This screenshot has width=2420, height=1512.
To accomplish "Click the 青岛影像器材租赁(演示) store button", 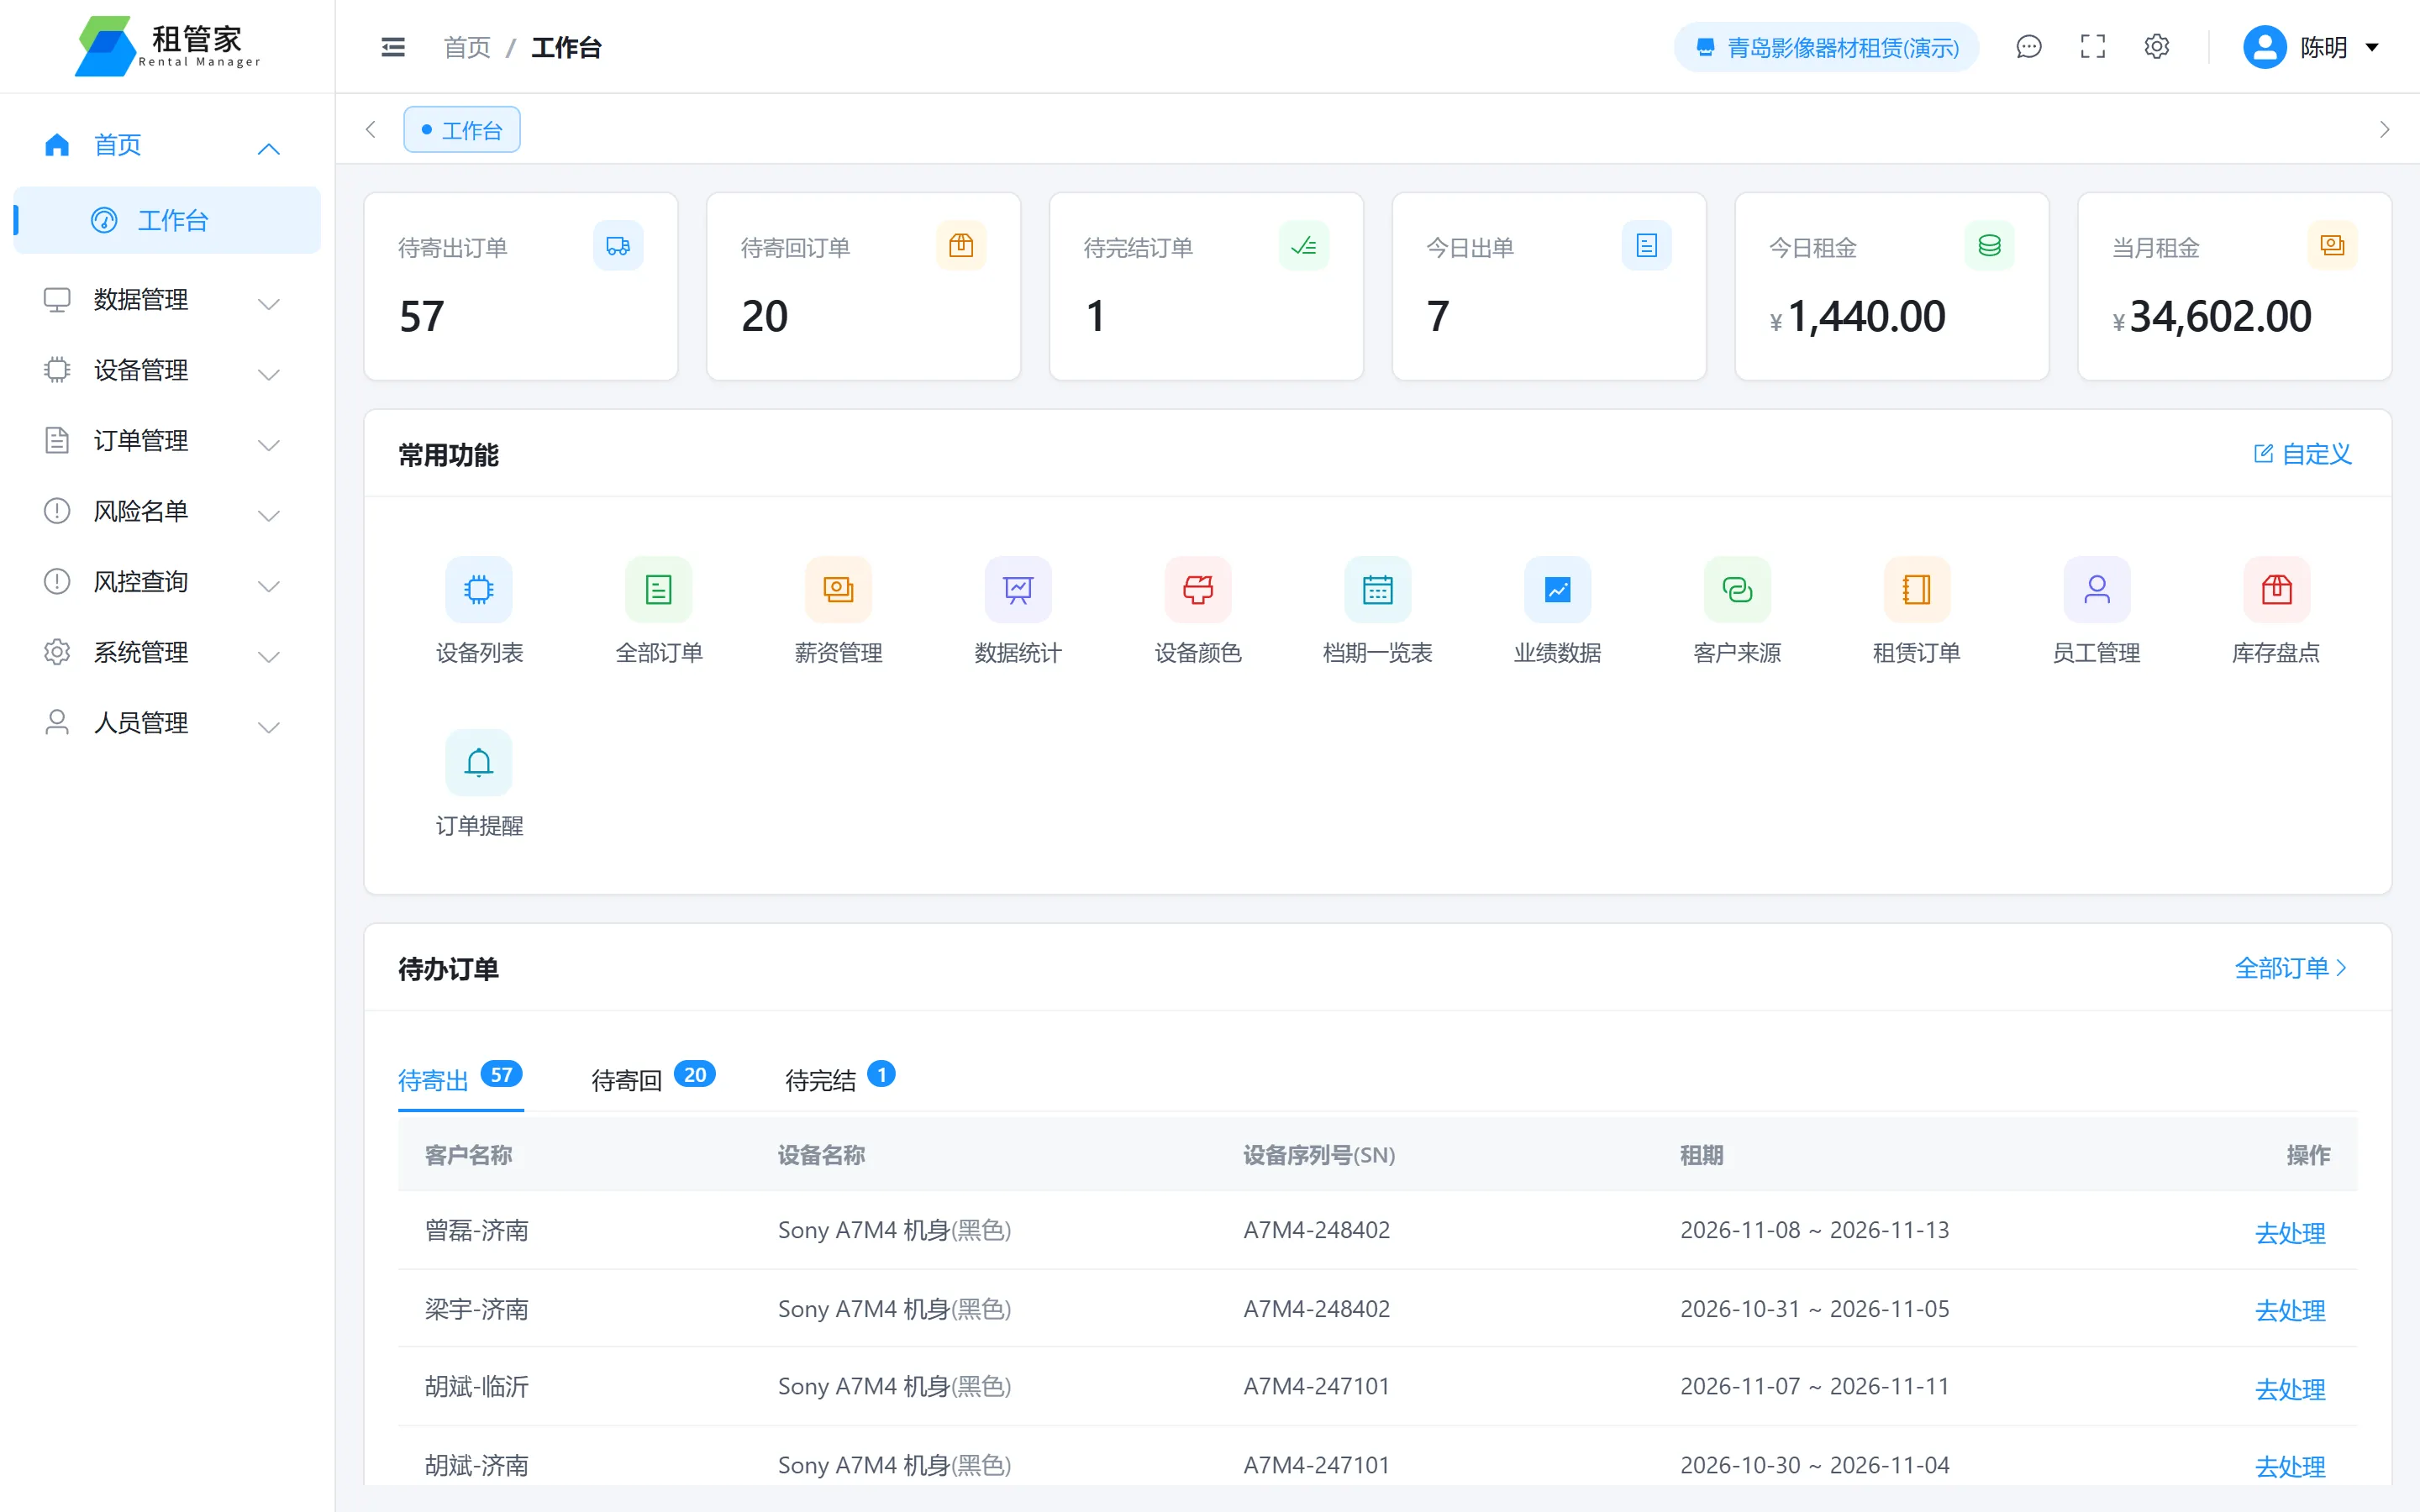I will 1826,47.
